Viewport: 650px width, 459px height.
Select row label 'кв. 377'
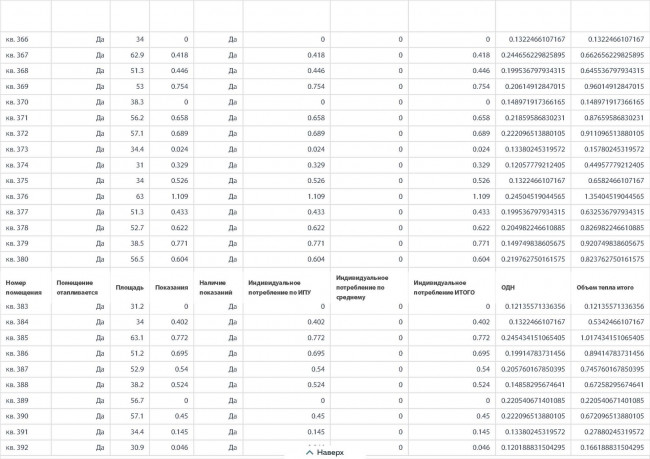17,212
